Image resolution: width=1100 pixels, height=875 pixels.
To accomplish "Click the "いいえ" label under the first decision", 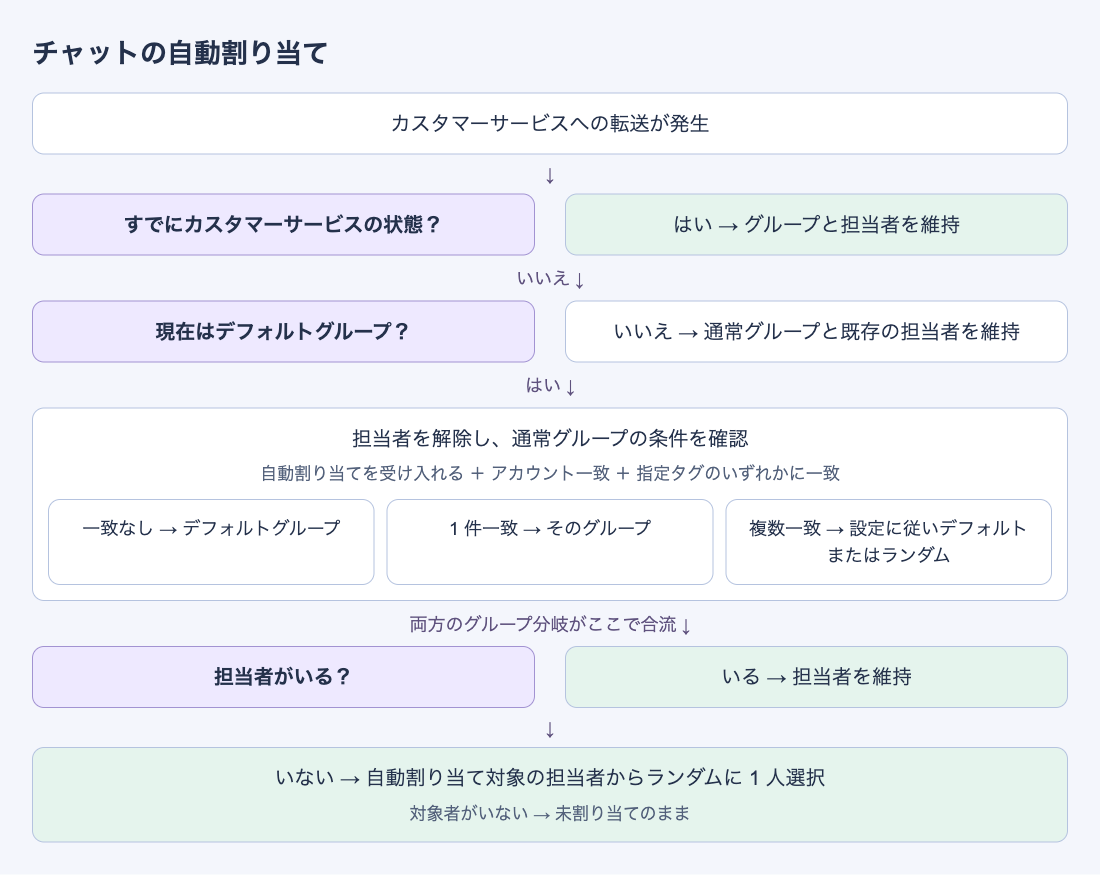I will [x=542, y=279].
